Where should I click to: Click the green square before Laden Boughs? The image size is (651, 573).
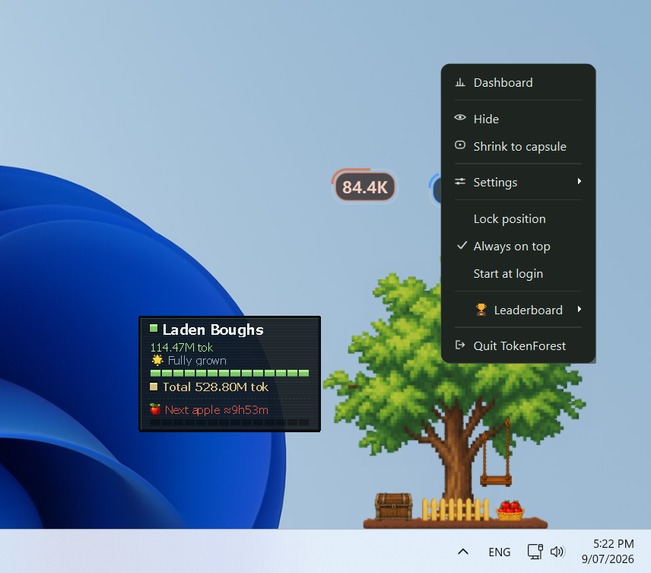click(154, 328)
